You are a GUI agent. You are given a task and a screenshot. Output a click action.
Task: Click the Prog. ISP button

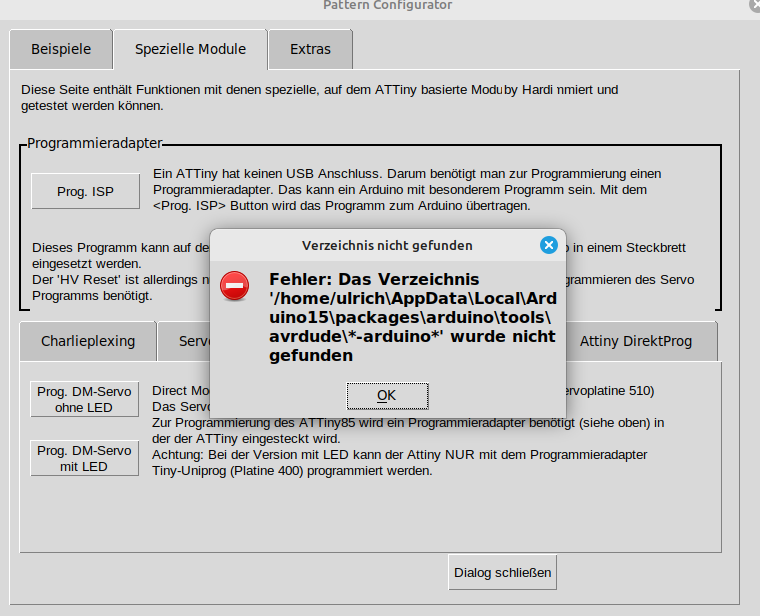[x=85, y=191]
